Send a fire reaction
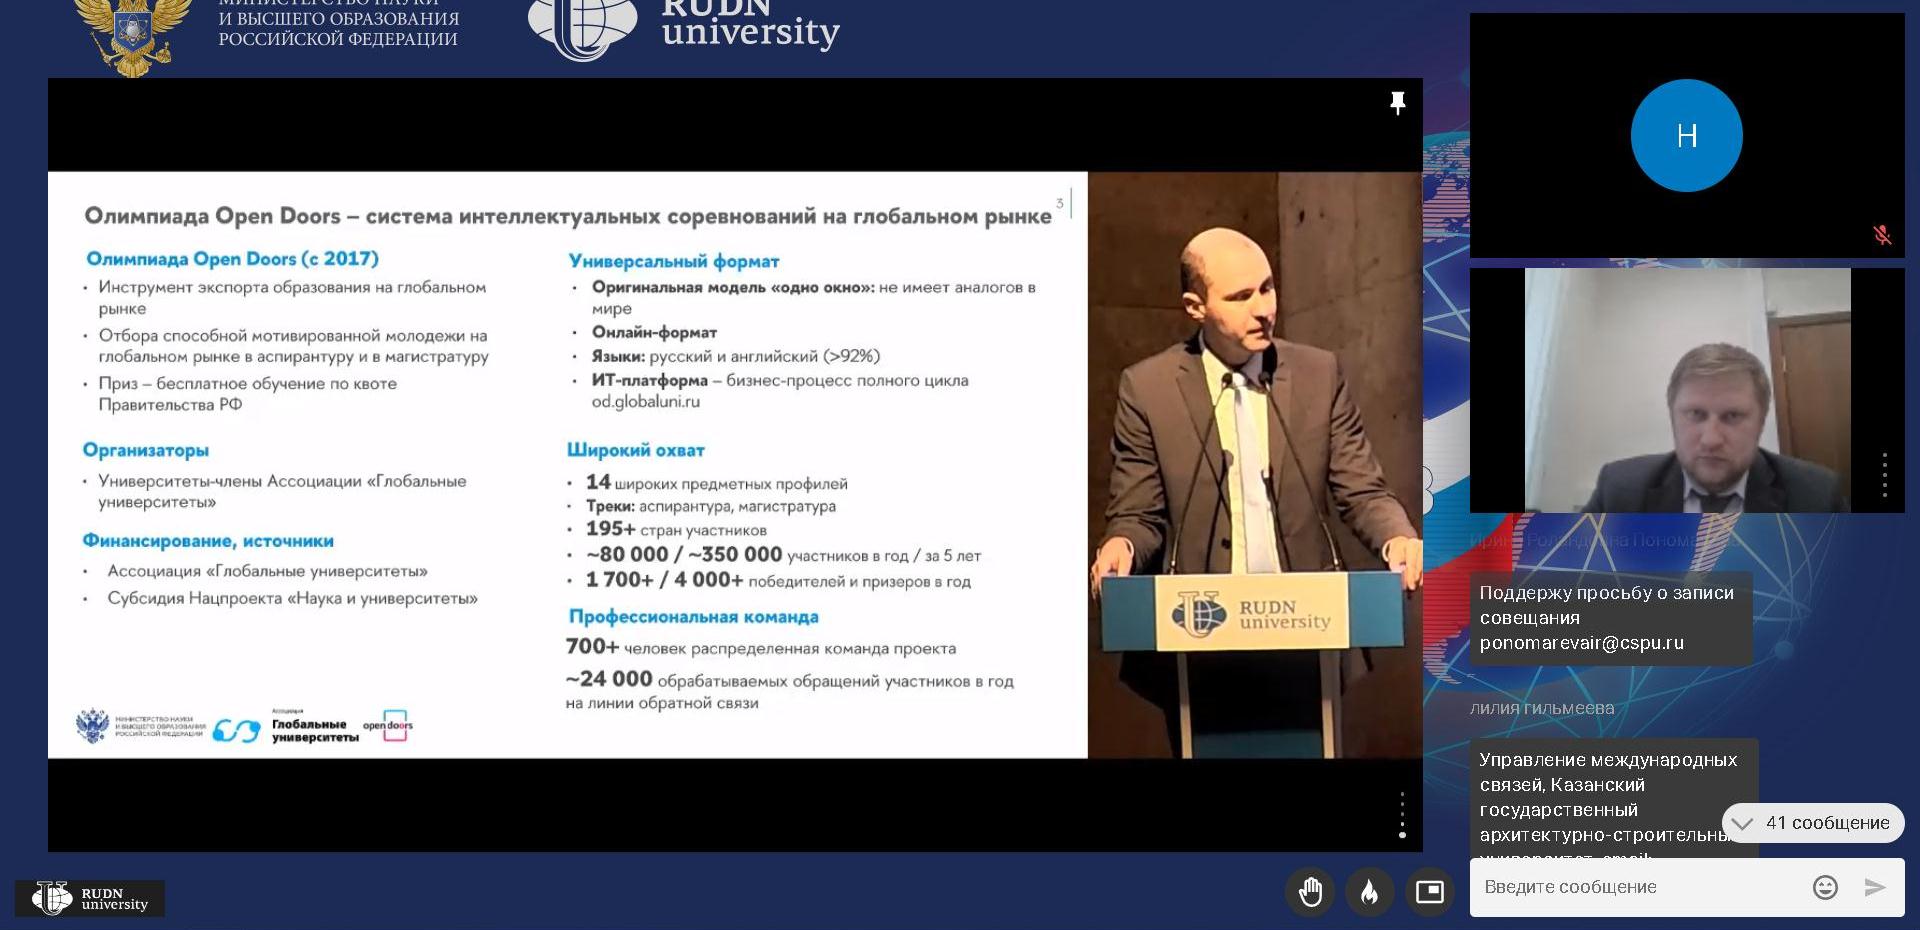This screenshot has height=930, width=1920. [x=1369, y=891]
